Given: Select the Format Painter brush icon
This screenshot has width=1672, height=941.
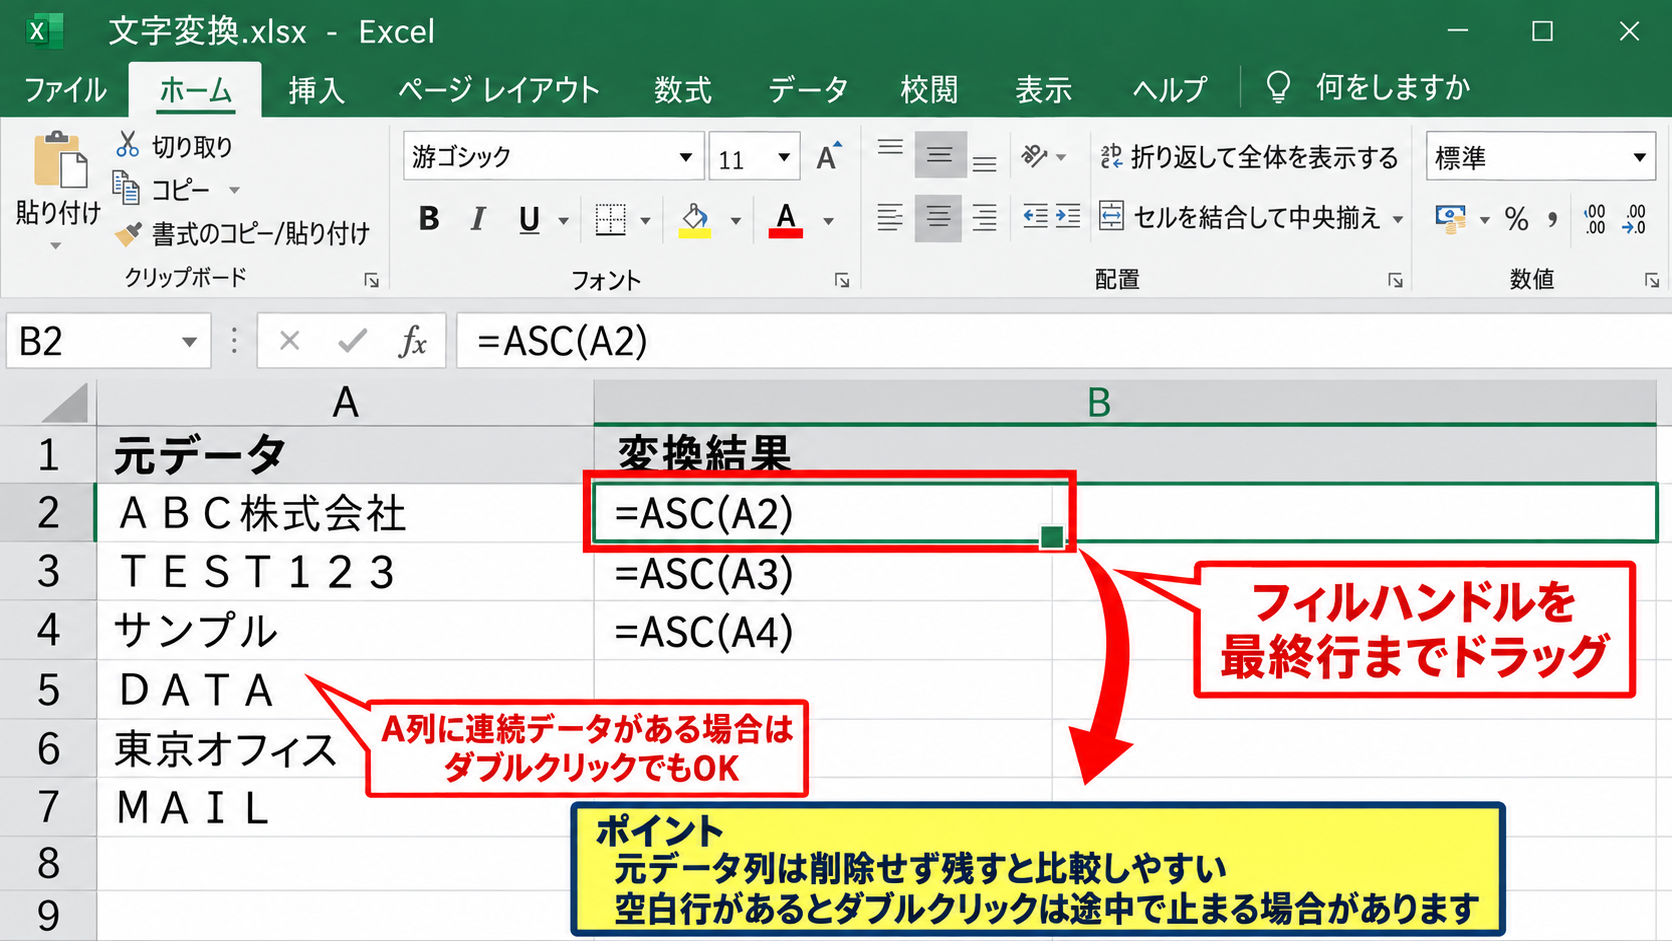Looking at the screenshot, I should pyautogui.click(x=128, y=234).
